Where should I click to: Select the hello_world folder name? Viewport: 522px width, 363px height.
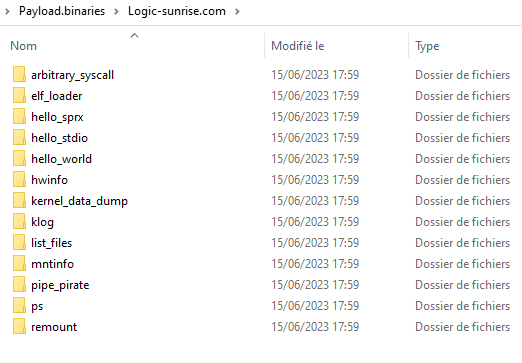click(x=61, y=159)
